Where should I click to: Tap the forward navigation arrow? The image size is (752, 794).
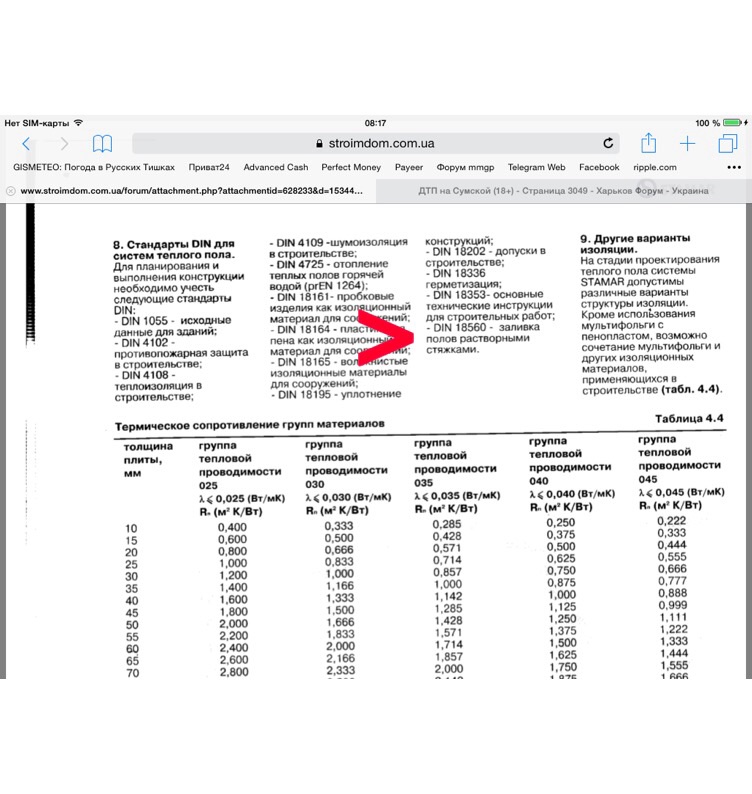pos(64,144)
